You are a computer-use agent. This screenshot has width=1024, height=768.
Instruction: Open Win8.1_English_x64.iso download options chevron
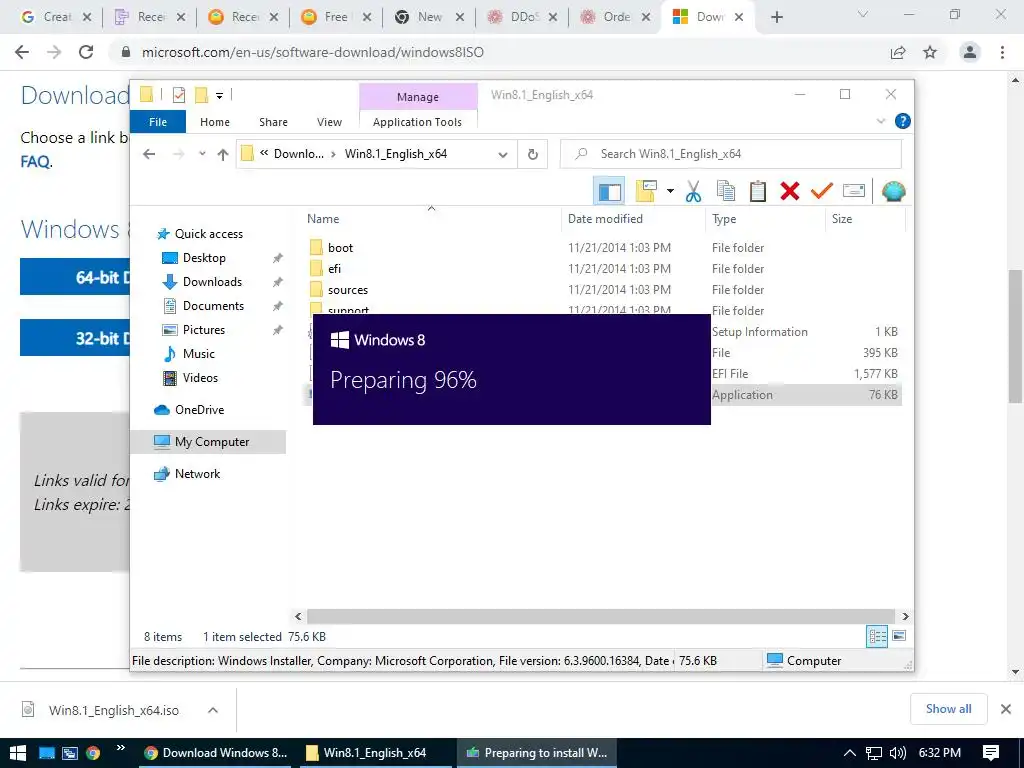(213, 710)
